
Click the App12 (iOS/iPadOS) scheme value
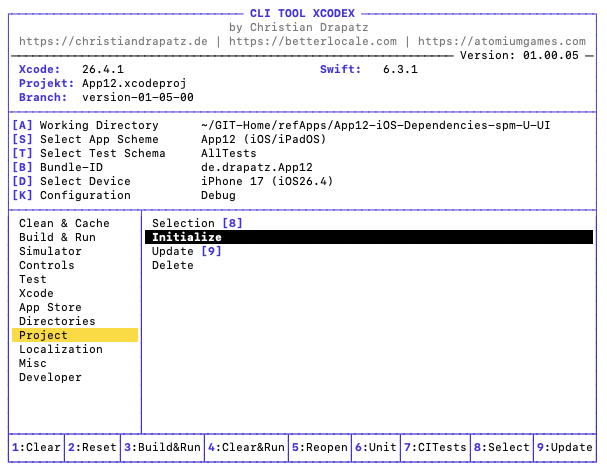coord(264,139)
